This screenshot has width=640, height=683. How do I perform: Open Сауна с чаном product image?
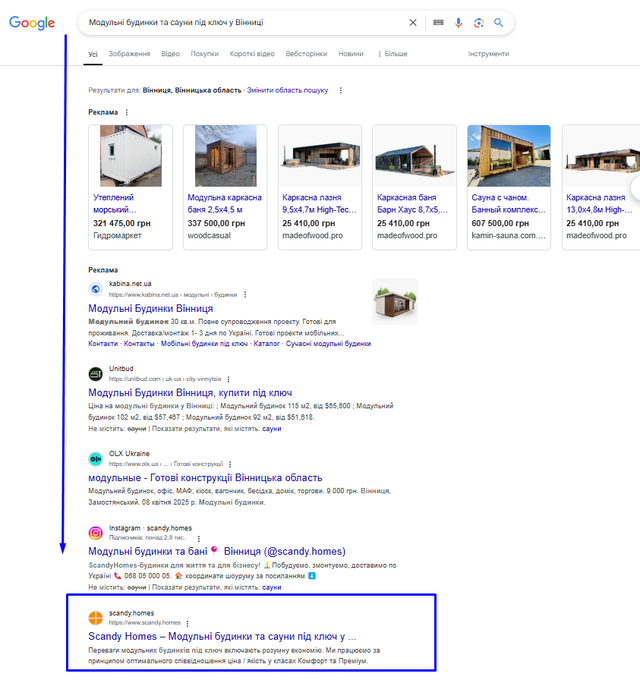[509, 156]
